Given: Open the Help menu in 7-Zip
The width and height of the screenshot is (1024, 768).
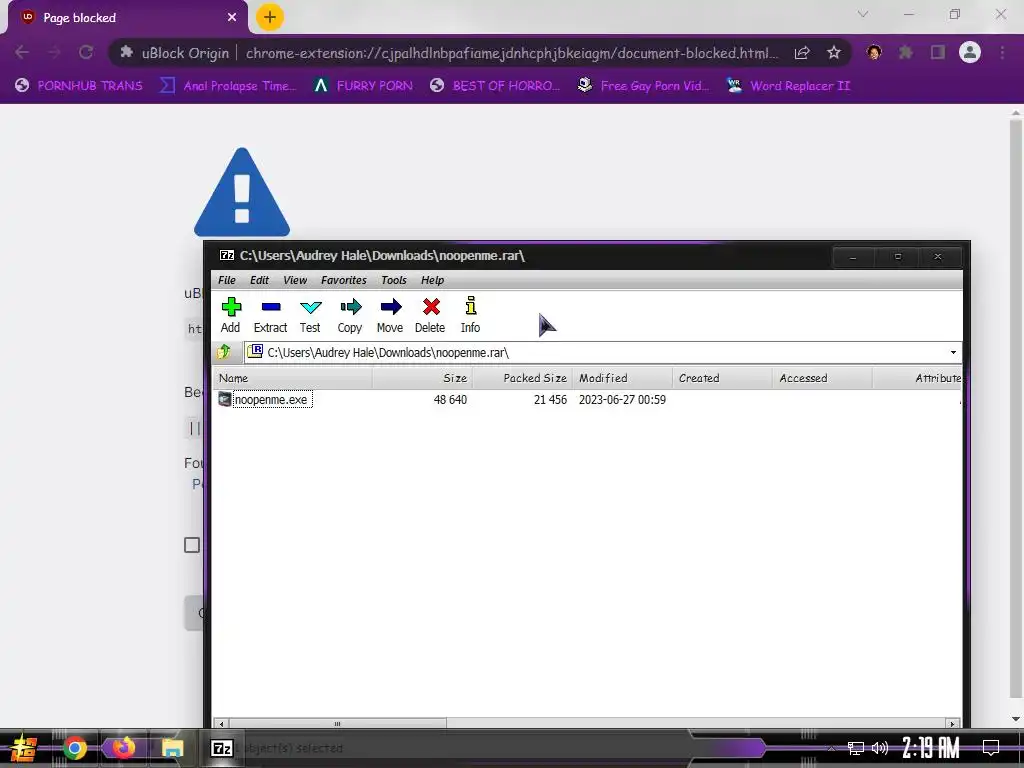Looking at the screenshot, I should click(x=432, y=280).
